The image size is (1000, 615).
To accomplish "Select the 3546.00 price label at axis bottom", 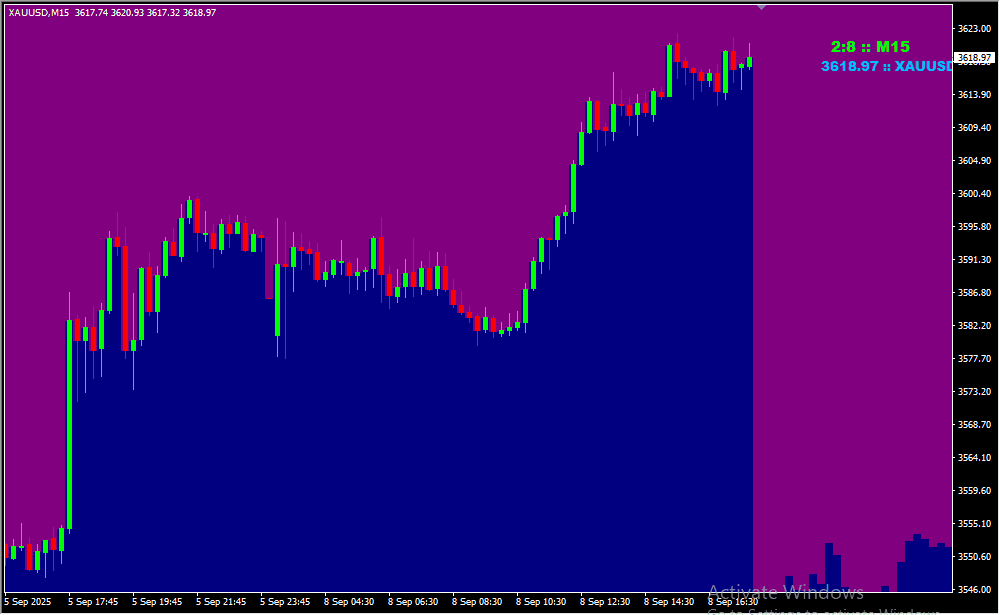I will (x=973, y=590).
